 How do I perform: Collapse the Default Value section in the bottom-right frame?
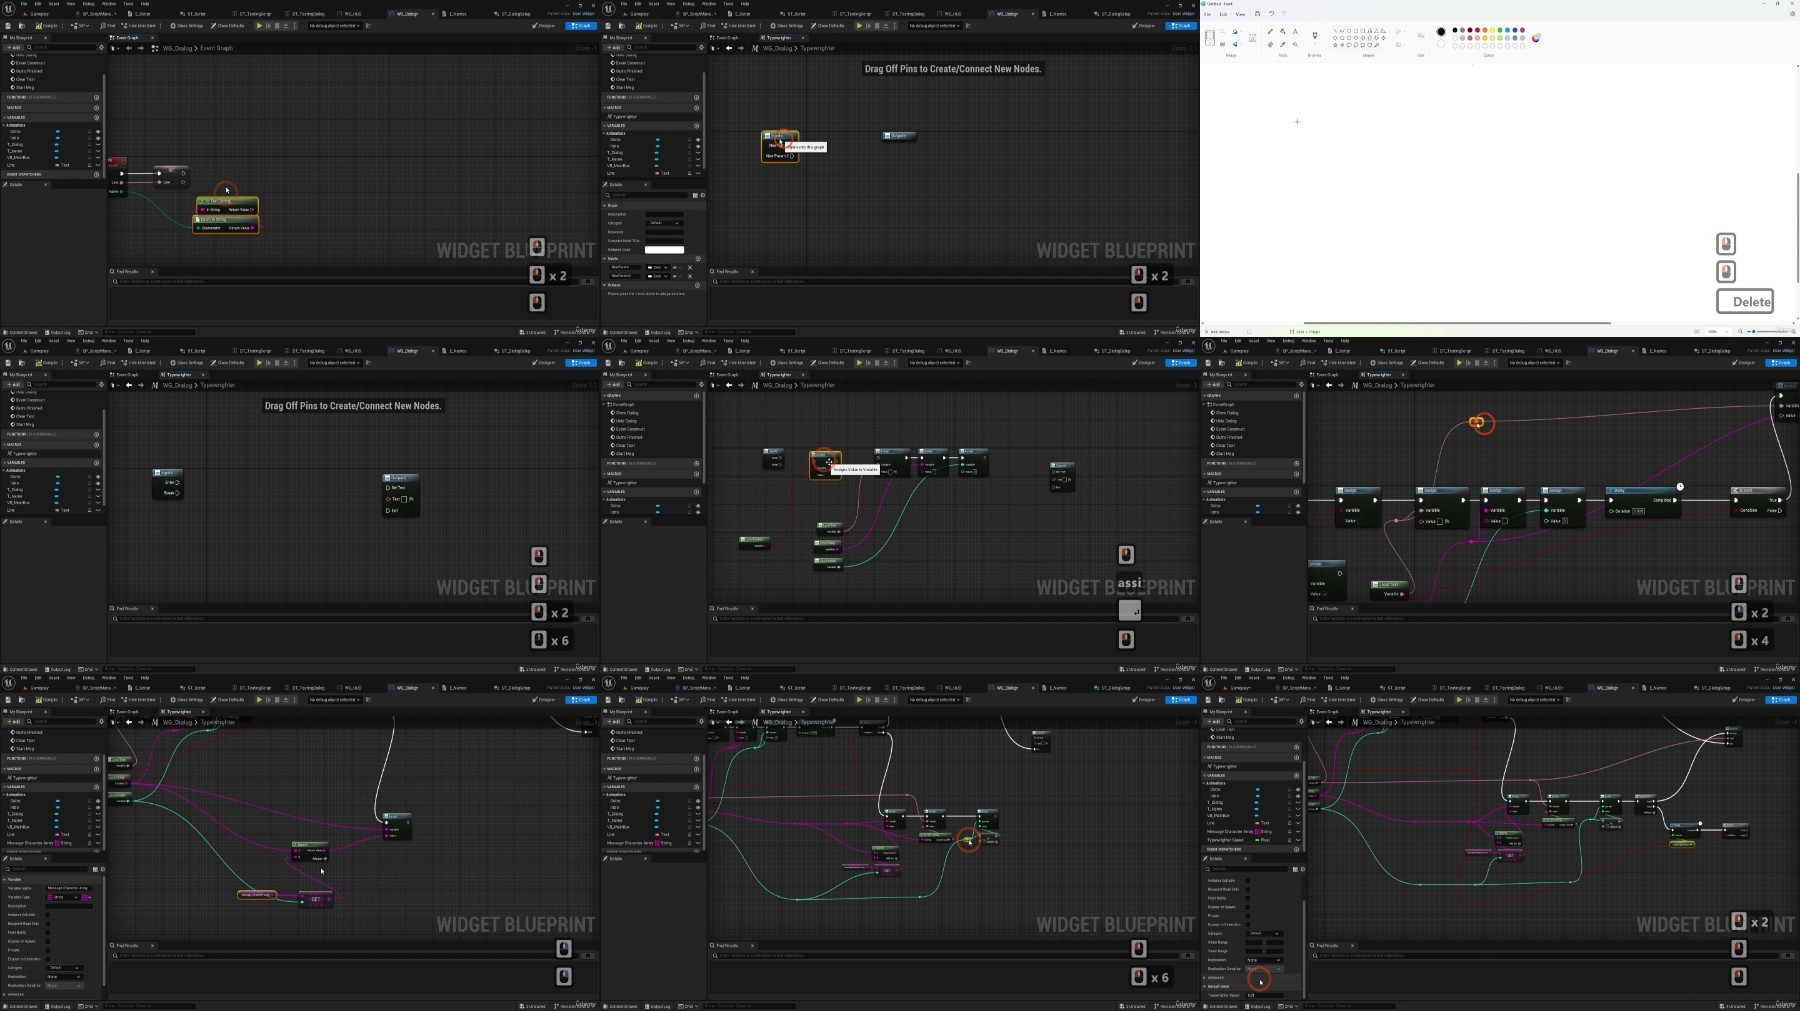(1204, 986)
